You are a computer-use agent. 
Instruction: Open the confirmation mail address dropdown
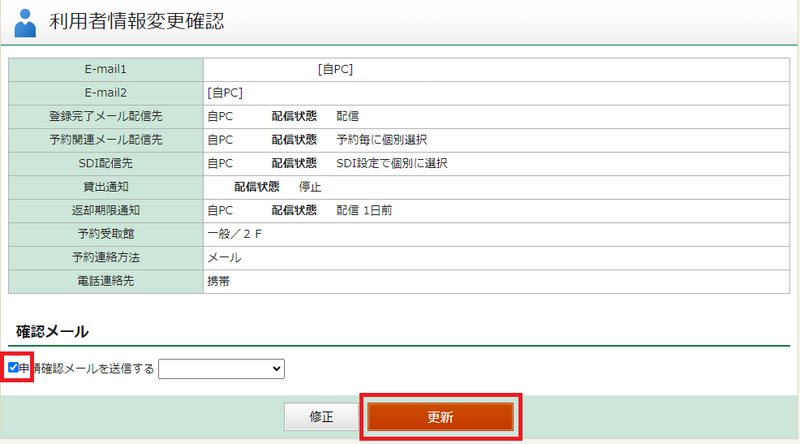coord(221,369)
